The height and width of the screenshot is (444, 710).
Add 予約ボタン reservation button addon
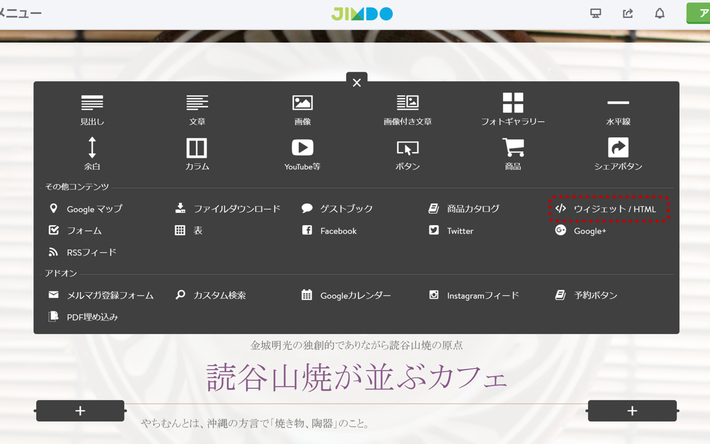pyautogui.click(x=586, y=295)
